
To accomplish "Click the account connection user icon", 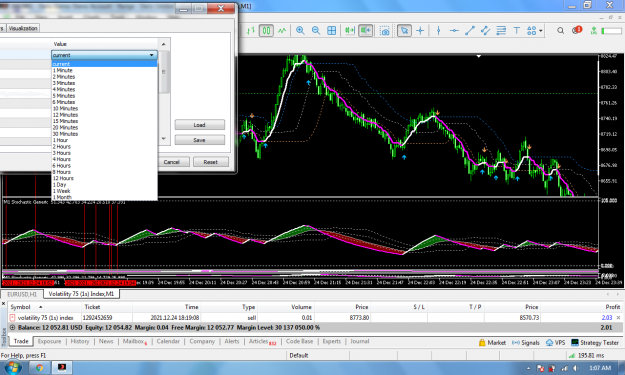I will pos(594,31).
